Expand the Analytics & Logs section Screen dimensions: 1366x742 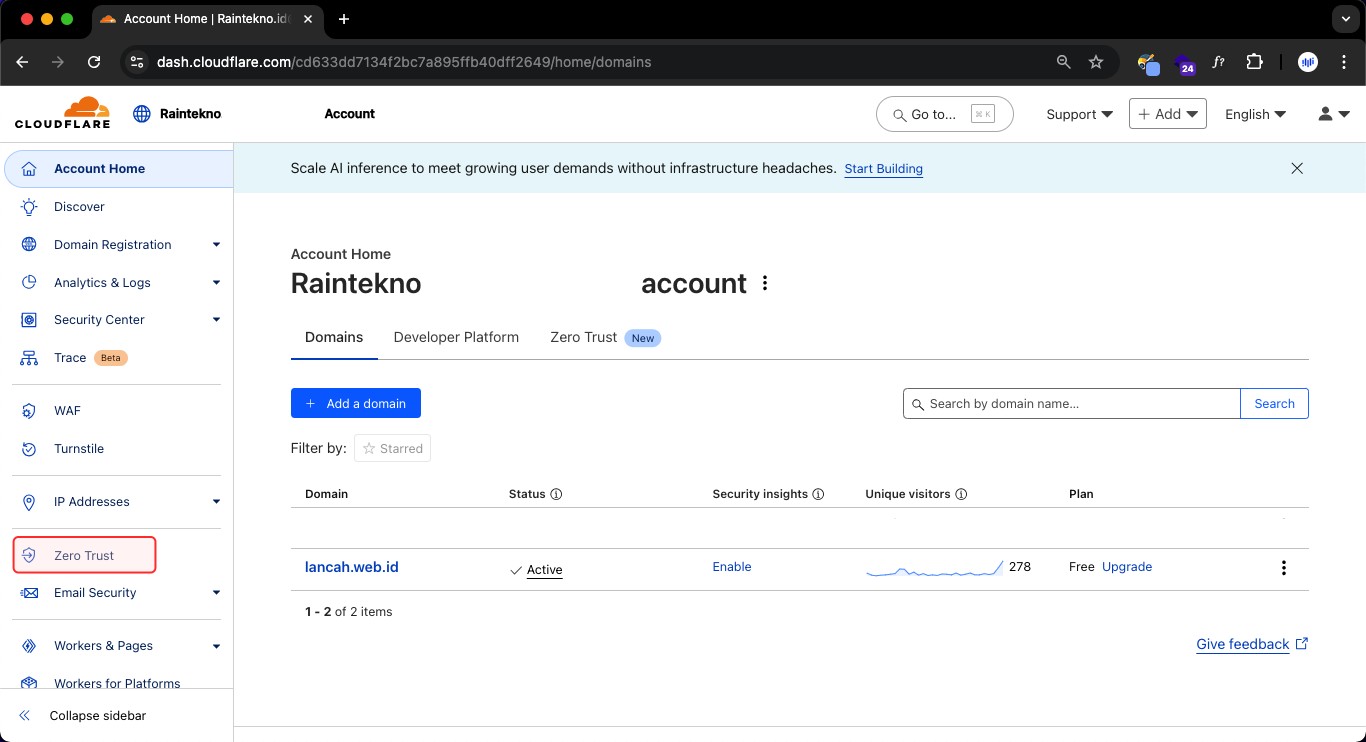pyautogui.click(x=216, y=283)
